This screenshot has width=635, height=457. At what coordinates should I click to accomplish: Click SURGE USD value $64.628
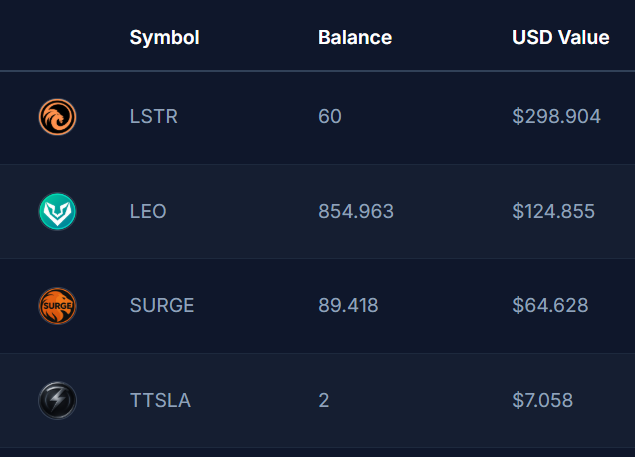pyautogui.click(x=550, y=305)
